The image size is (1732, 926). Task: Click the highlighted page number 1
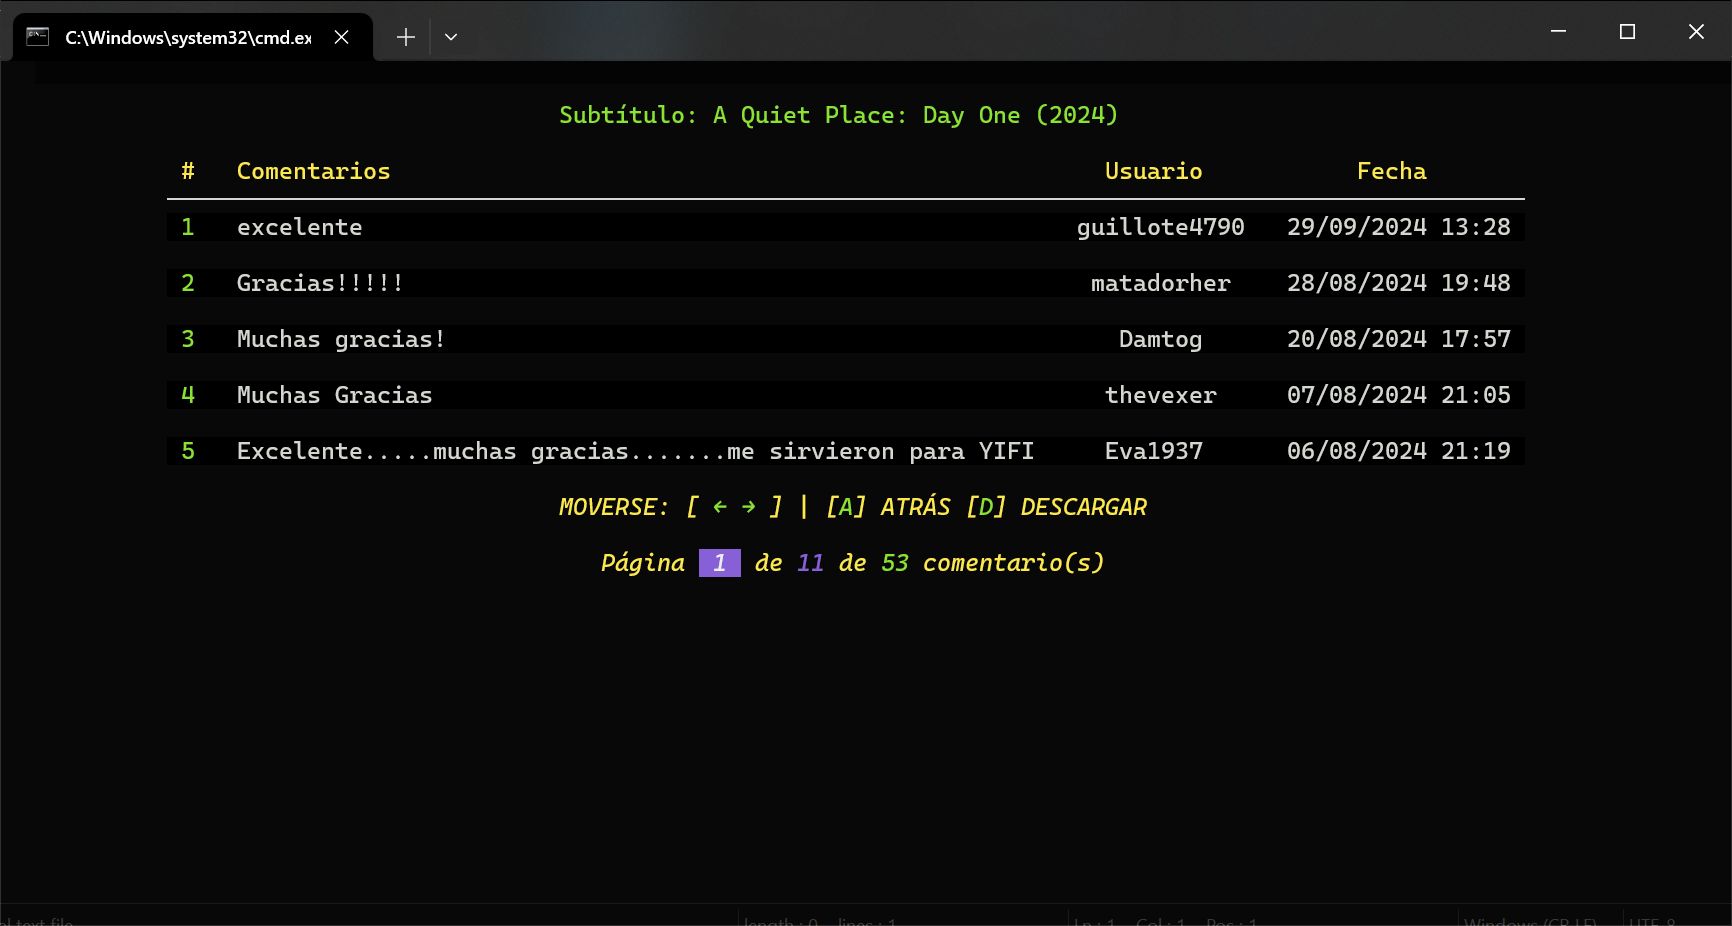720,563
